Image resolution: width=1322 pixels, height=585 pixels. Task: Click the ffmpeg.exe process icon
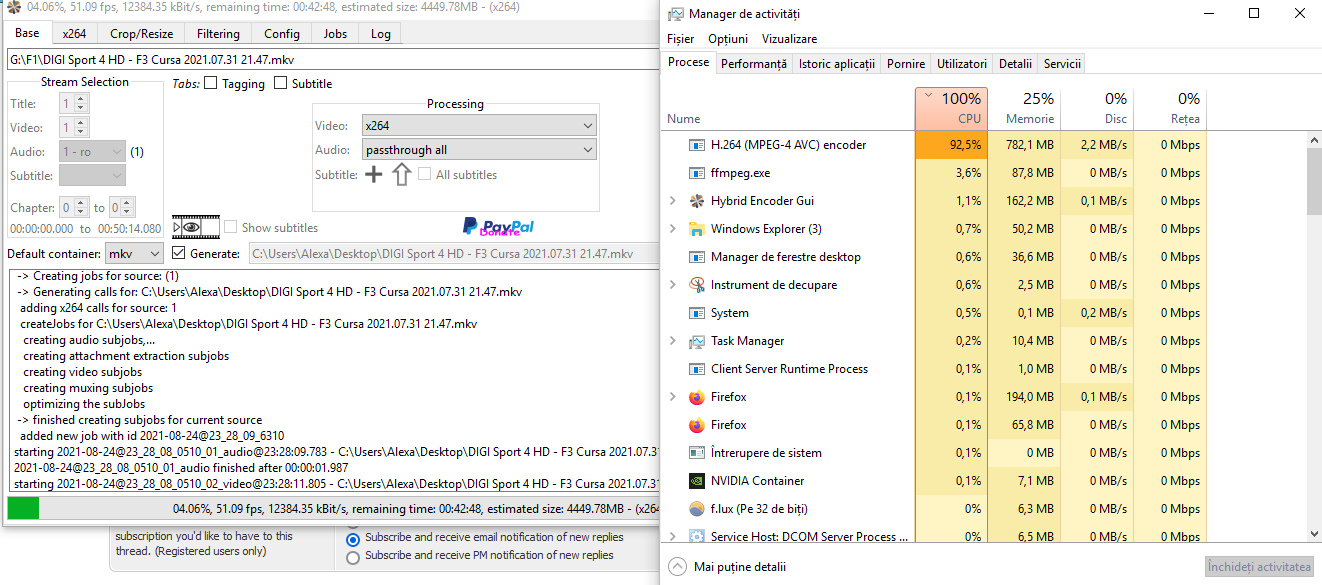(x=697, y=173)
